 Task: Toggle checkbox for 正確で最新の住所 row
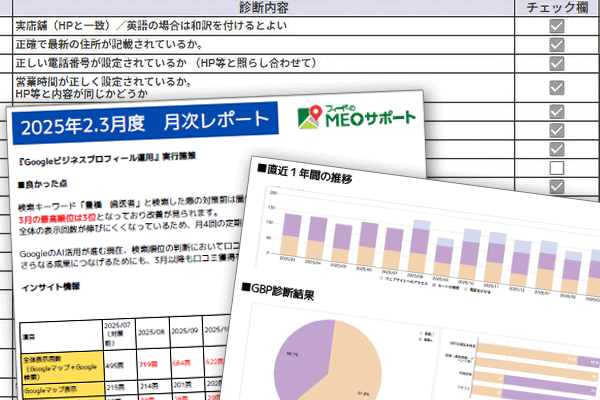(557, 45)
